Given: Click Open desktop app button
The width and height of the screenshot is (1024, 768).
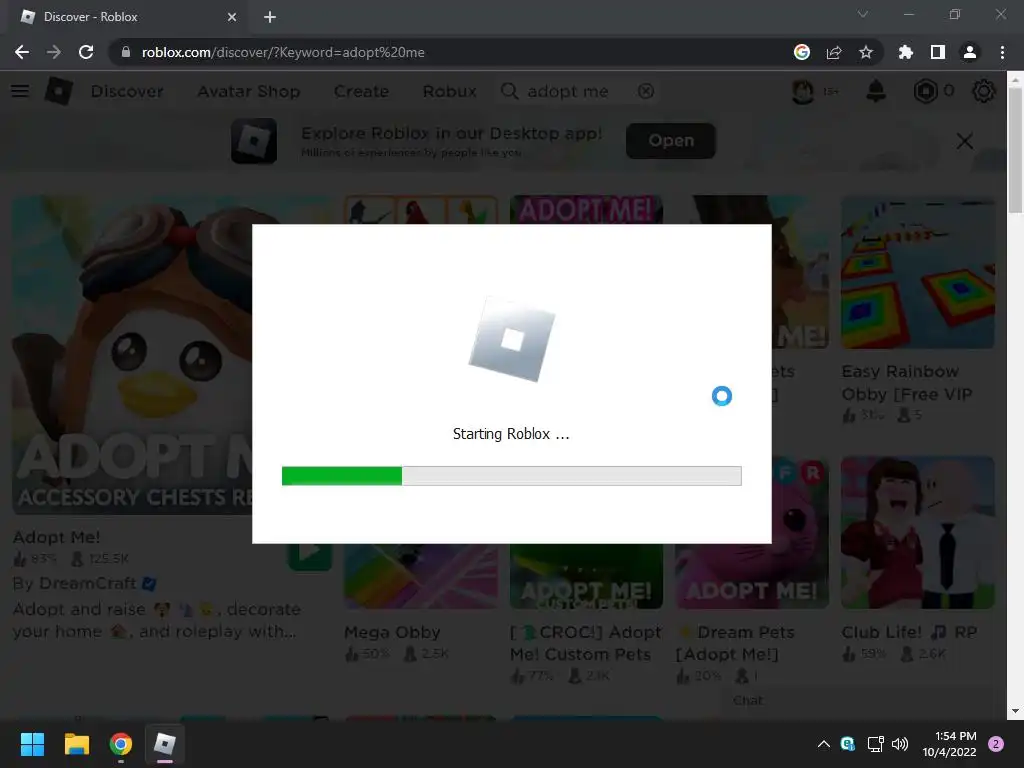Looking at the screenshot, I should [x=671, y=140].
